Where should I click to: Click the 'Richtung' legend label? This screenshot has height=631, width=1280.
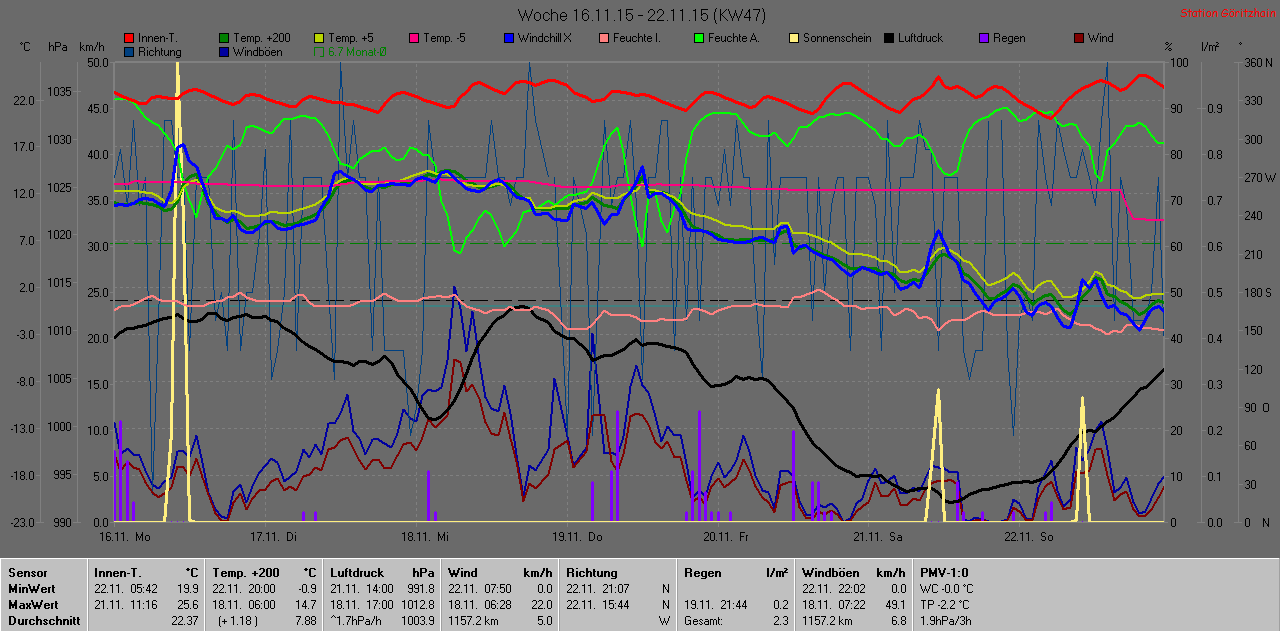(160, 51)
